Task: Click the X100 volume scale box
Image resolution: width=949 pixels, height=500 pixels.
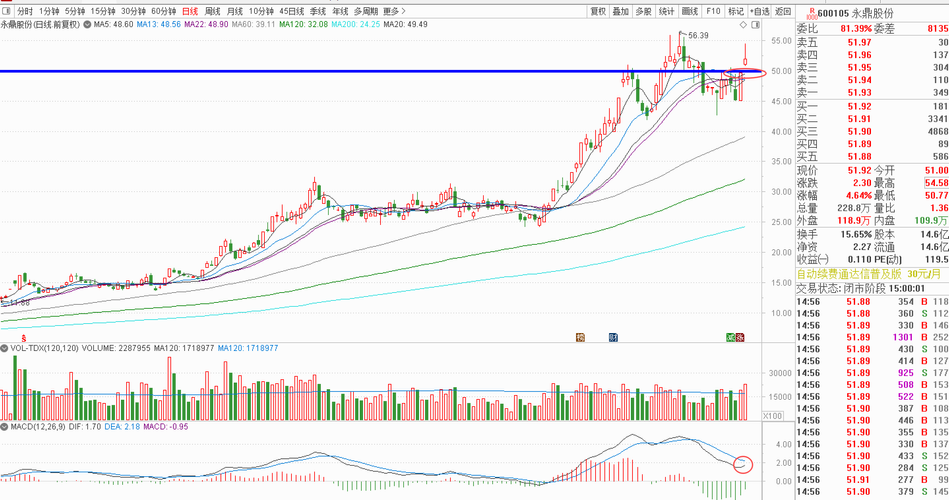Action: coord(772,416)
